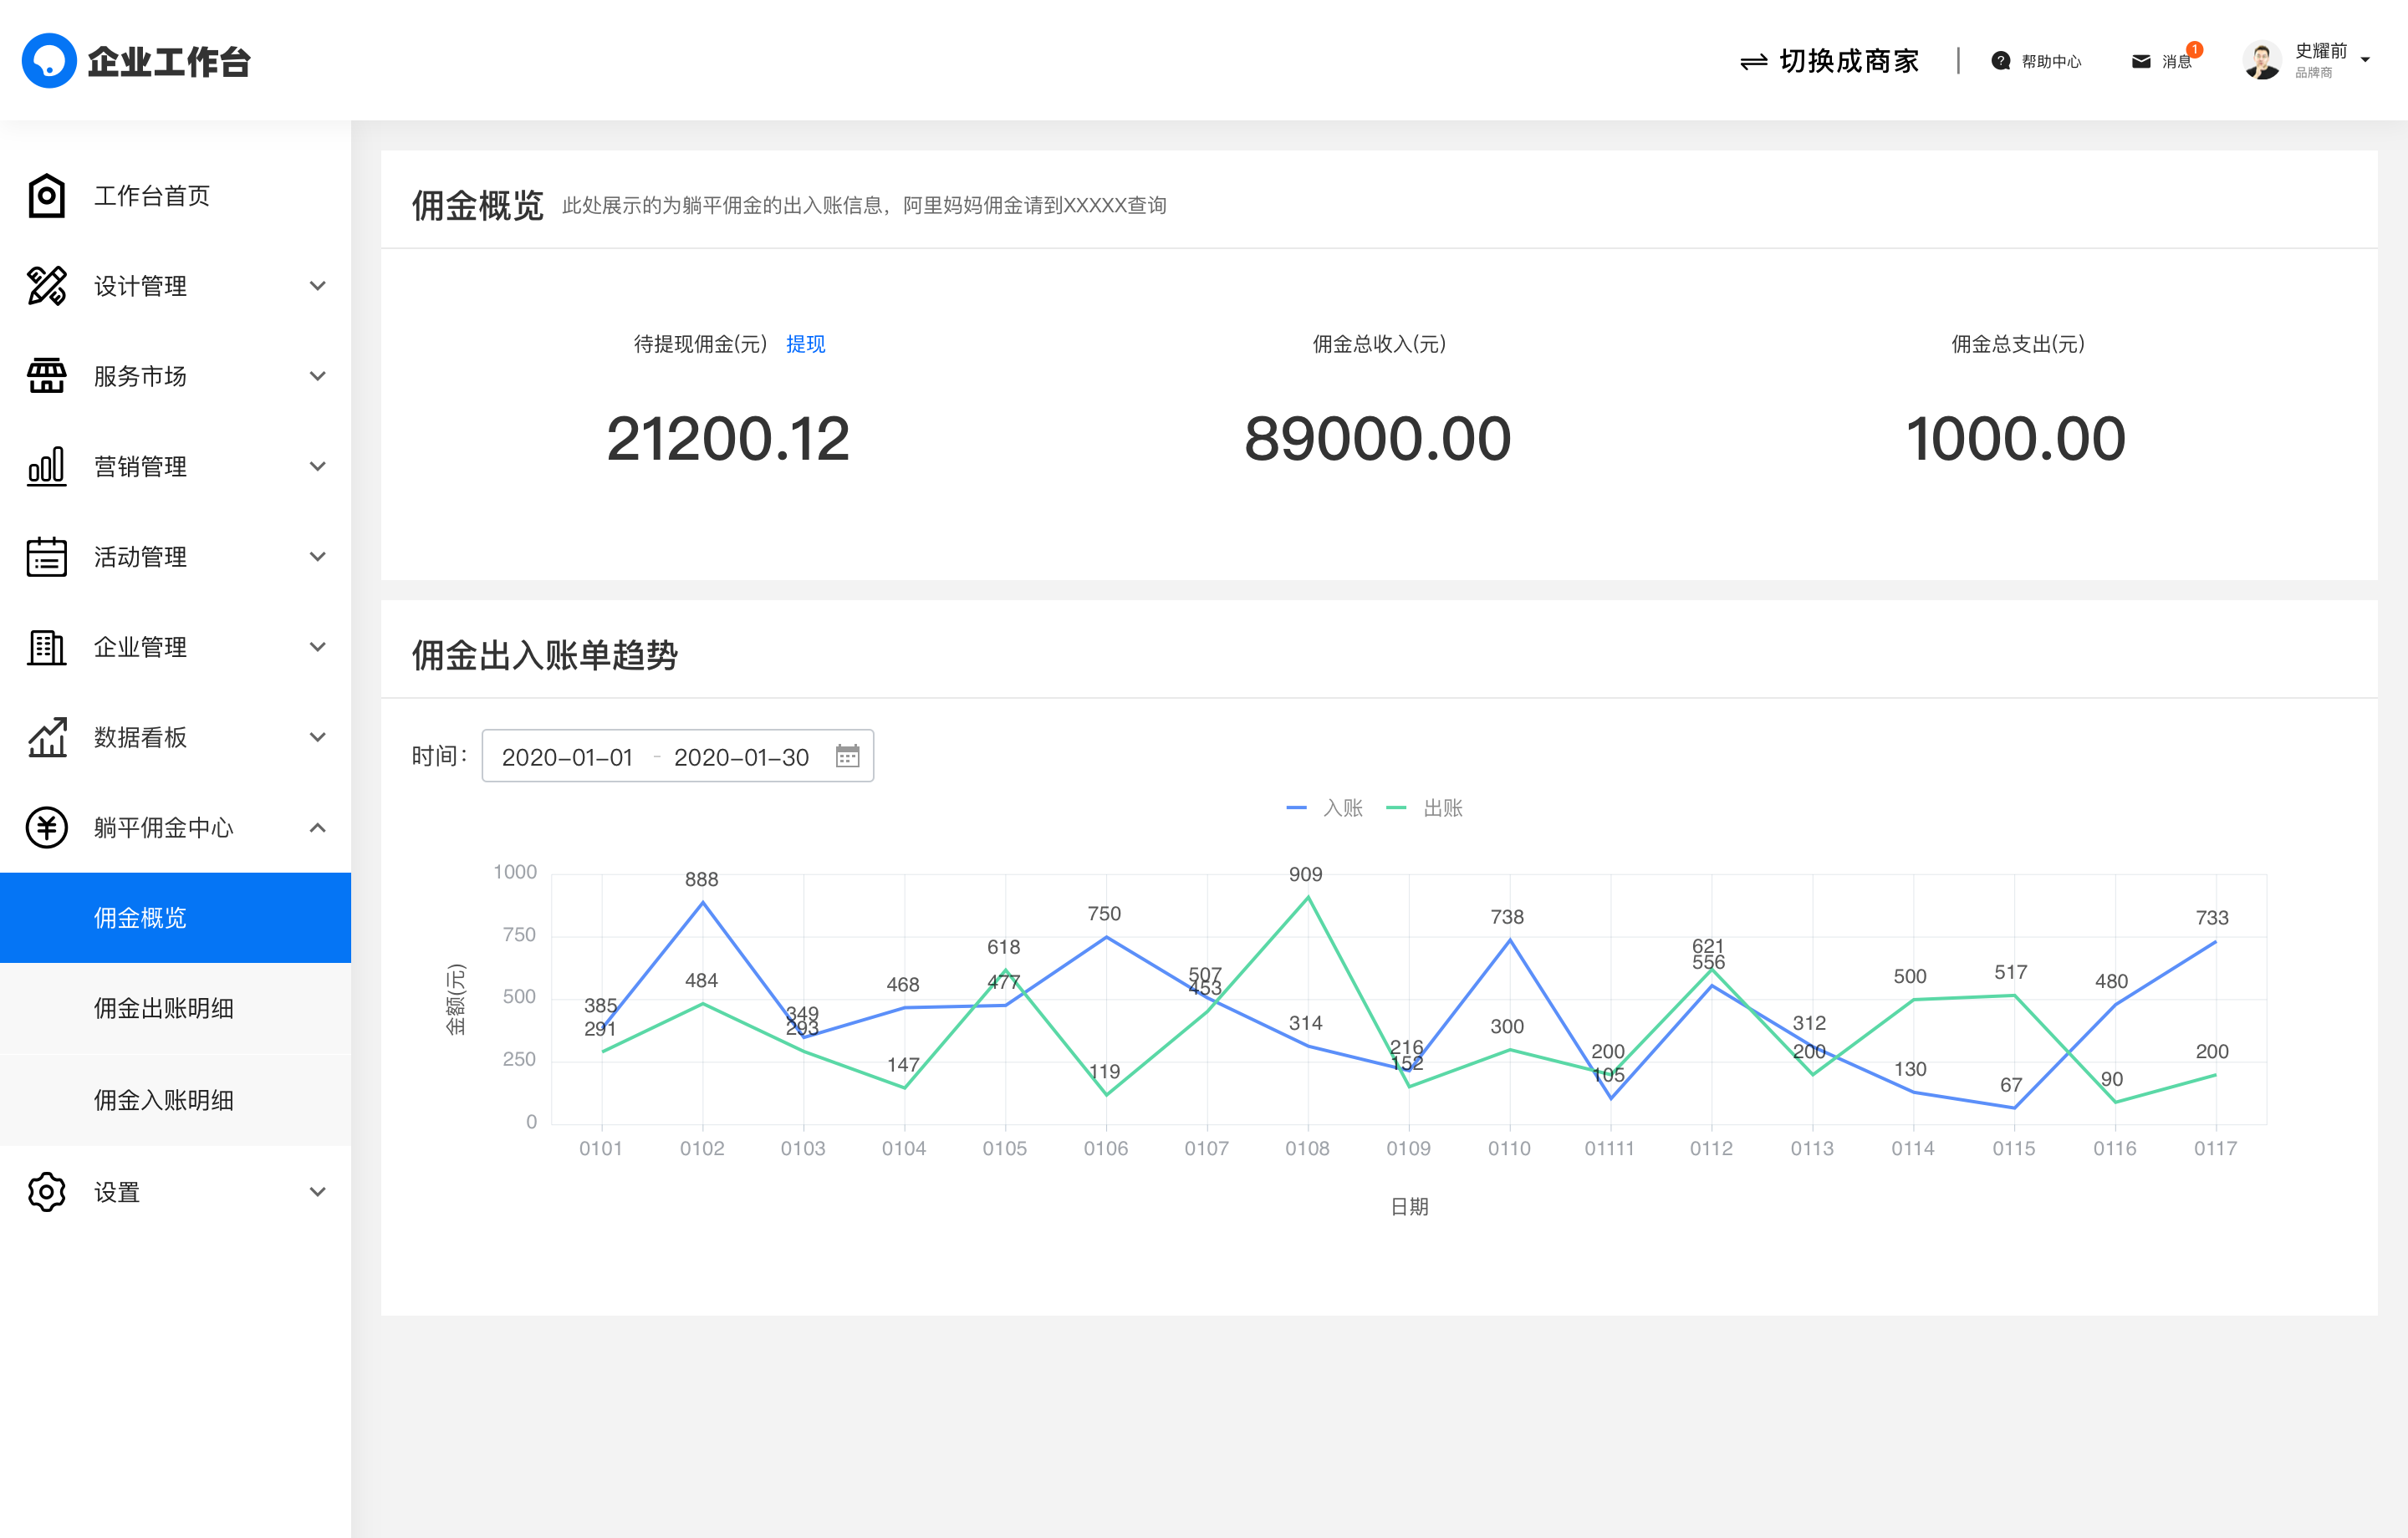Click the 营销管理 bar chart icon
Screen dimensions: 2408x1538
tap(46, 466)
